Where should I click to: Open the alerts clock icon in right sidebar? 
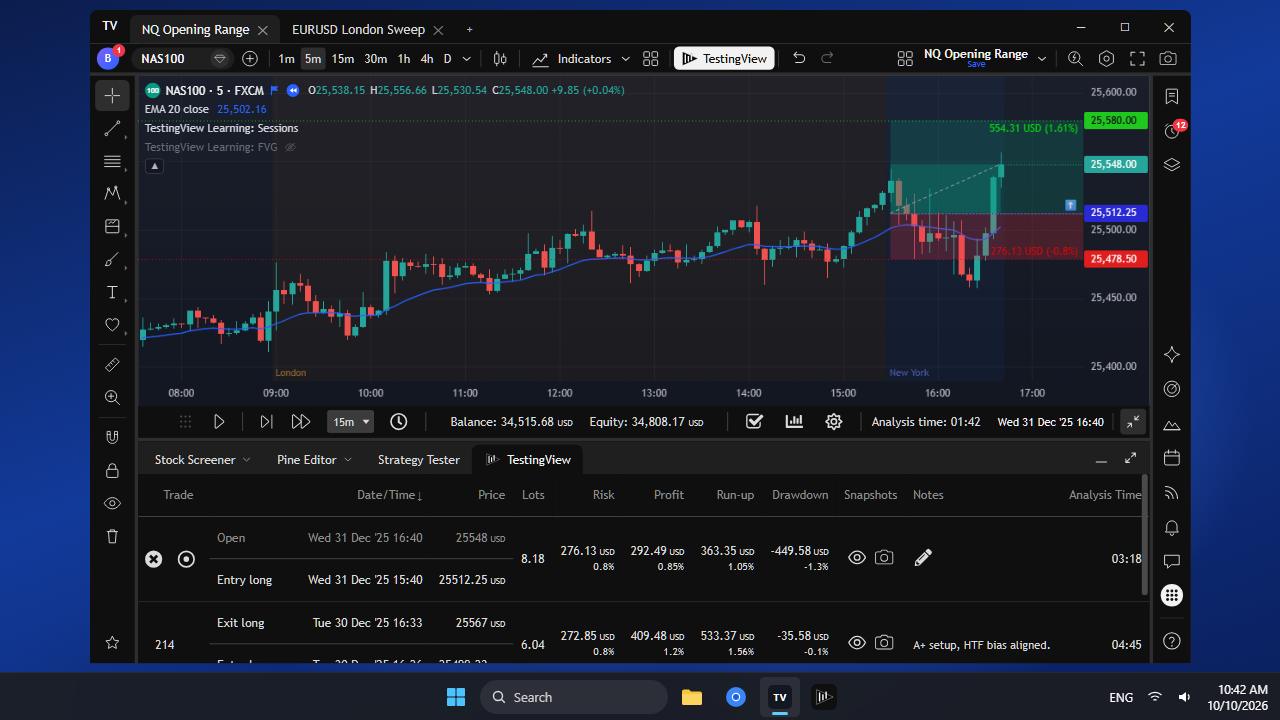[1172, 130]
